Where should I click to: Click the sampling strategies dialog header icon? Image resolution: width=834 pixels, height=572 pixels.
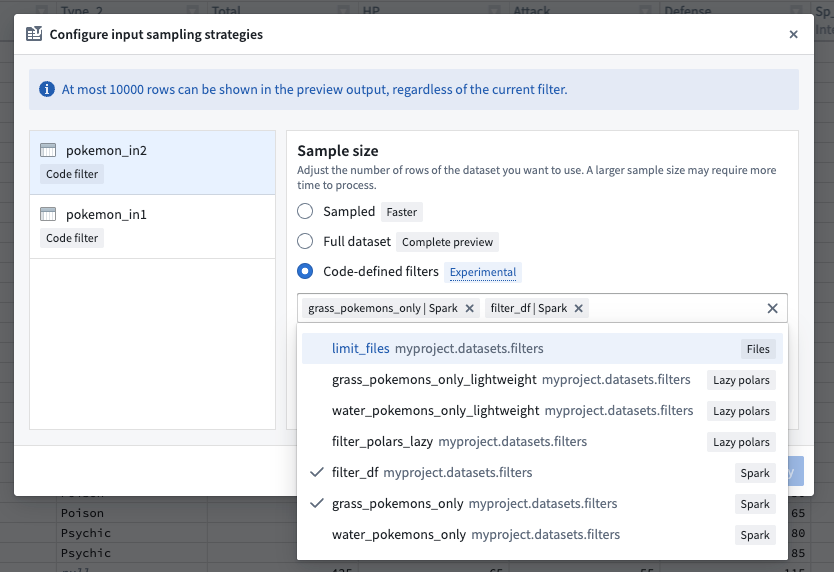[x=34, y=34]
